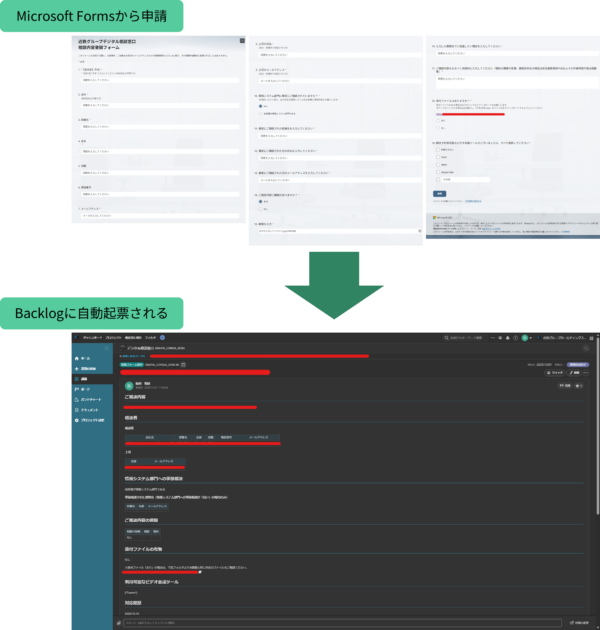The image size is (600, 630).
Task: Click the attachment clip icon beside comment box
Action: [119, 623]
